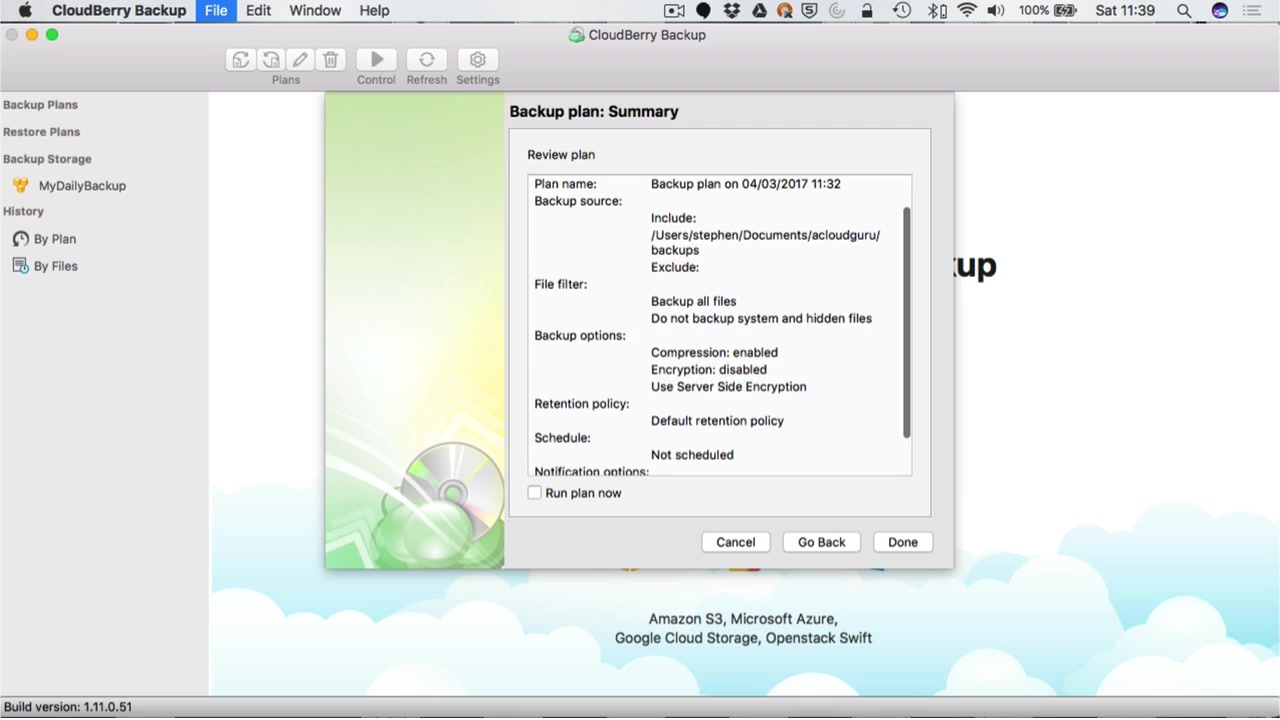
Task: Select Restore Plans in the sidebar
Action: (x=41, y=132)
